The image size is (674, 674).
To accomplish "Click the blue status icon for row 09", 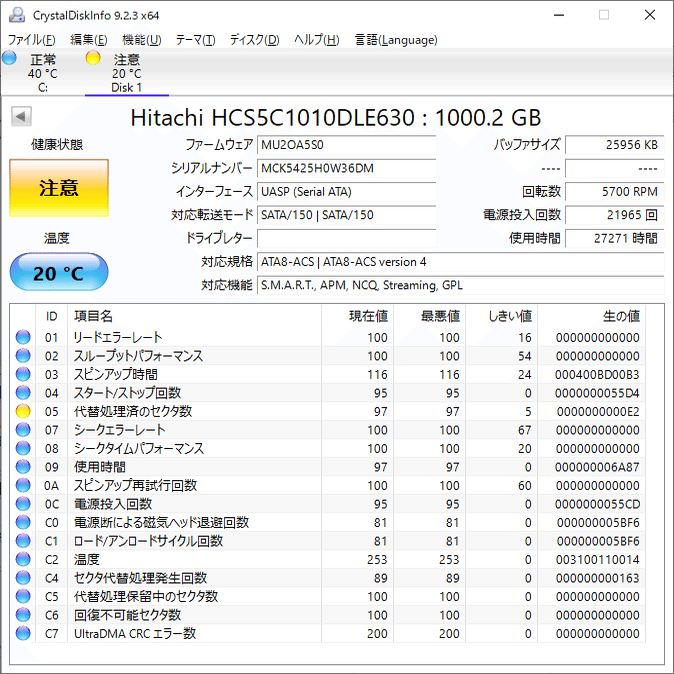I will tap(23, 467).
